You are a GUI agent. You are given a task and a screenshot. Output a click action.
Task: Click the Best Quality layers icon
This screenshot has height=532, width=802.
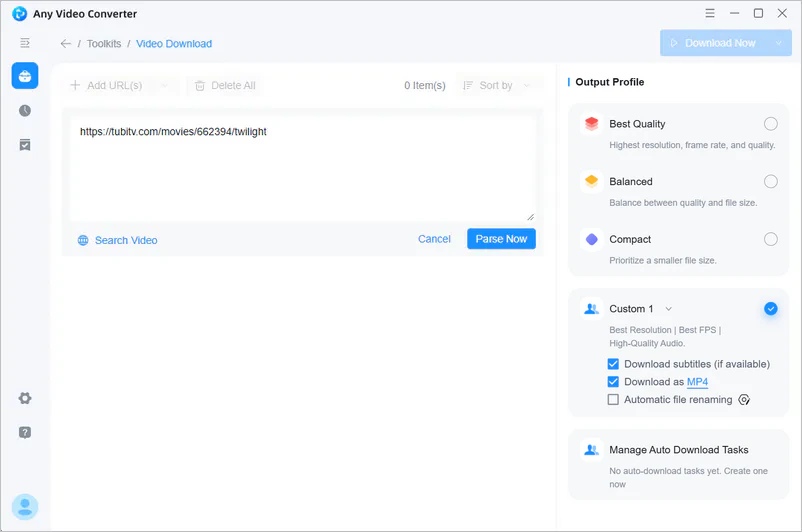click(592, 124)
